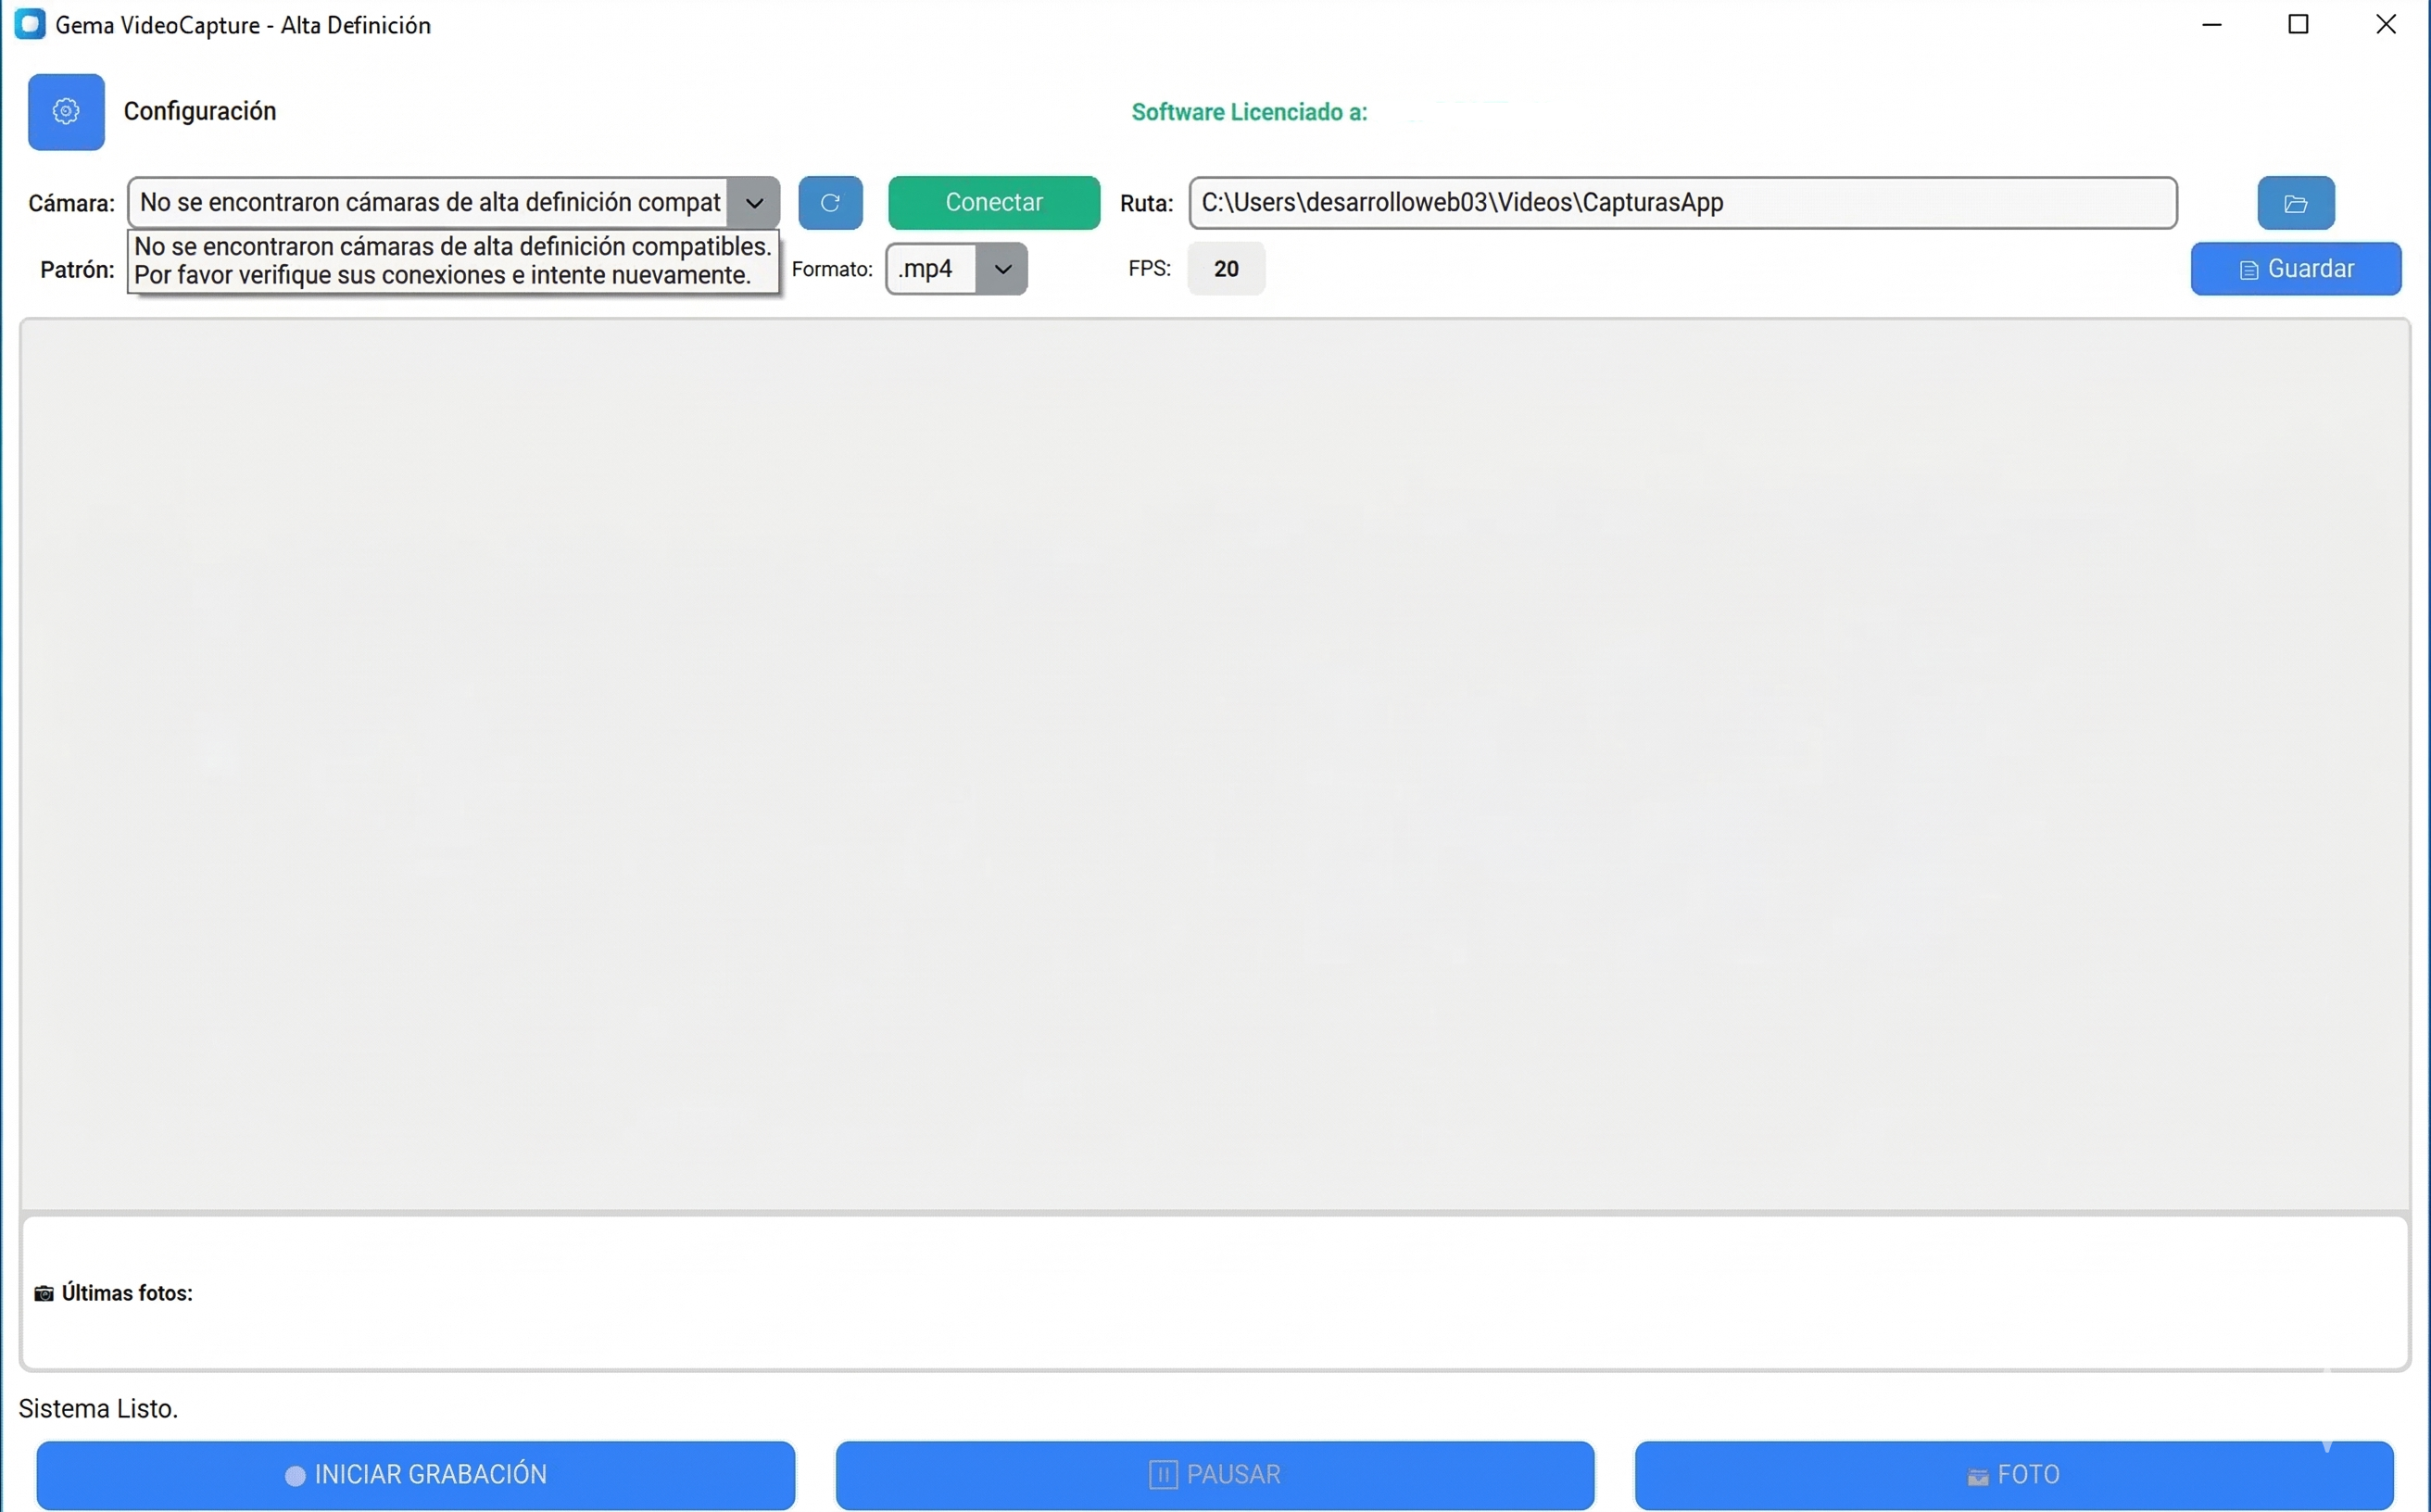Browse for the save folder

coord(2295,203)
